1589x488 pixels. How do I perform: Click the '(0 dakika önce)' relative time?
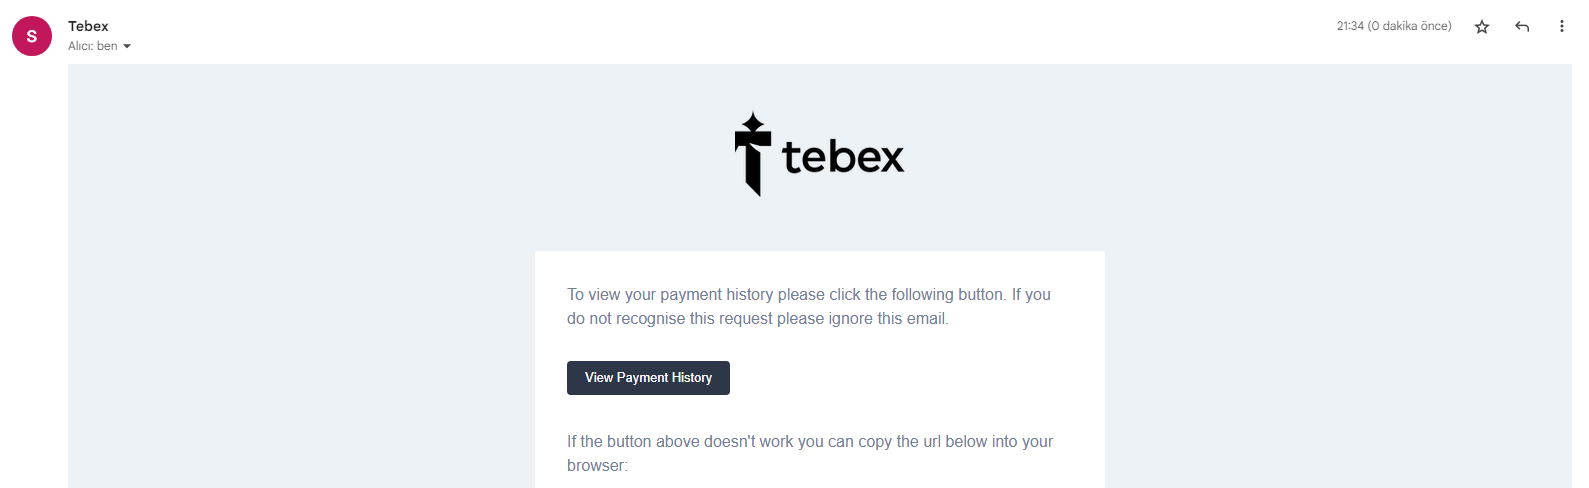coord(1409,26)
